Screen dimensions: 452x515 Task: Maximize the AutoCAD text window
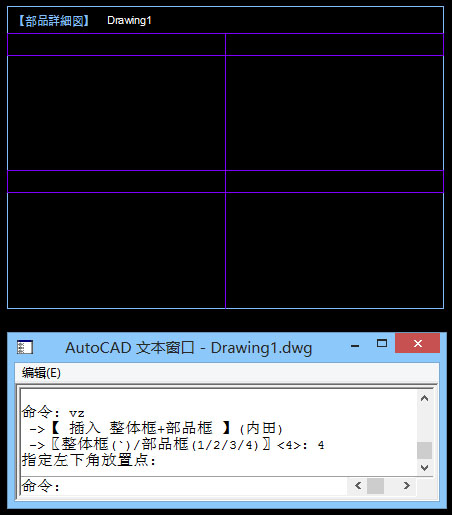(x=382, y=343)
